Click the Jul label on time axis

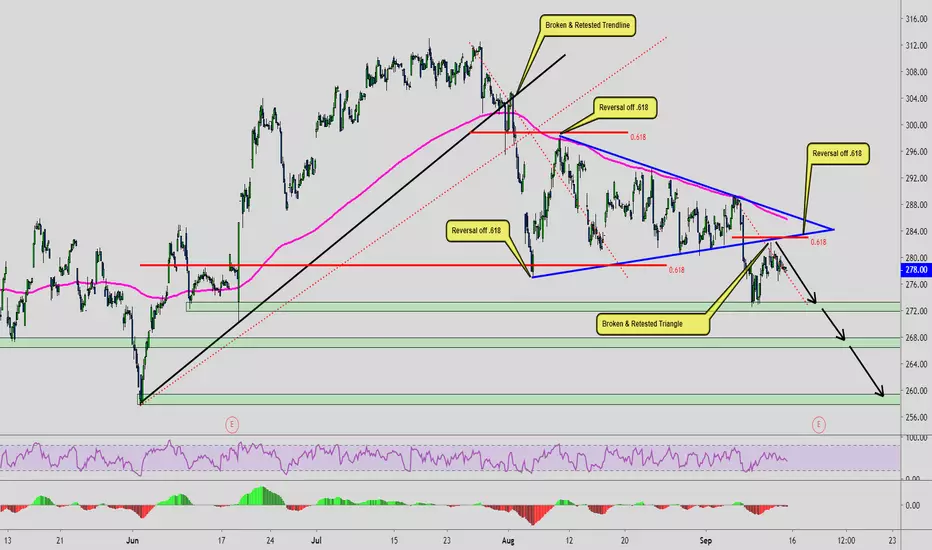[316, 540]
